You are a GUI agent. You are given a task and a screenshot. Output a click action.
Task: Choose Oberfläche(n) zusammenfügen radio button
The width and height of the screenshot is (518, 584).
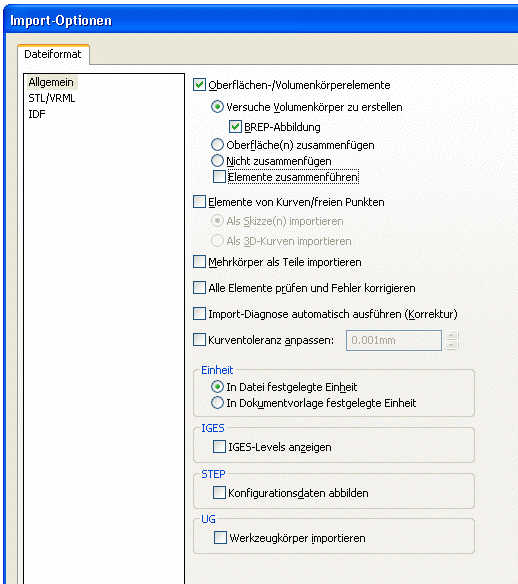point(217,145)
